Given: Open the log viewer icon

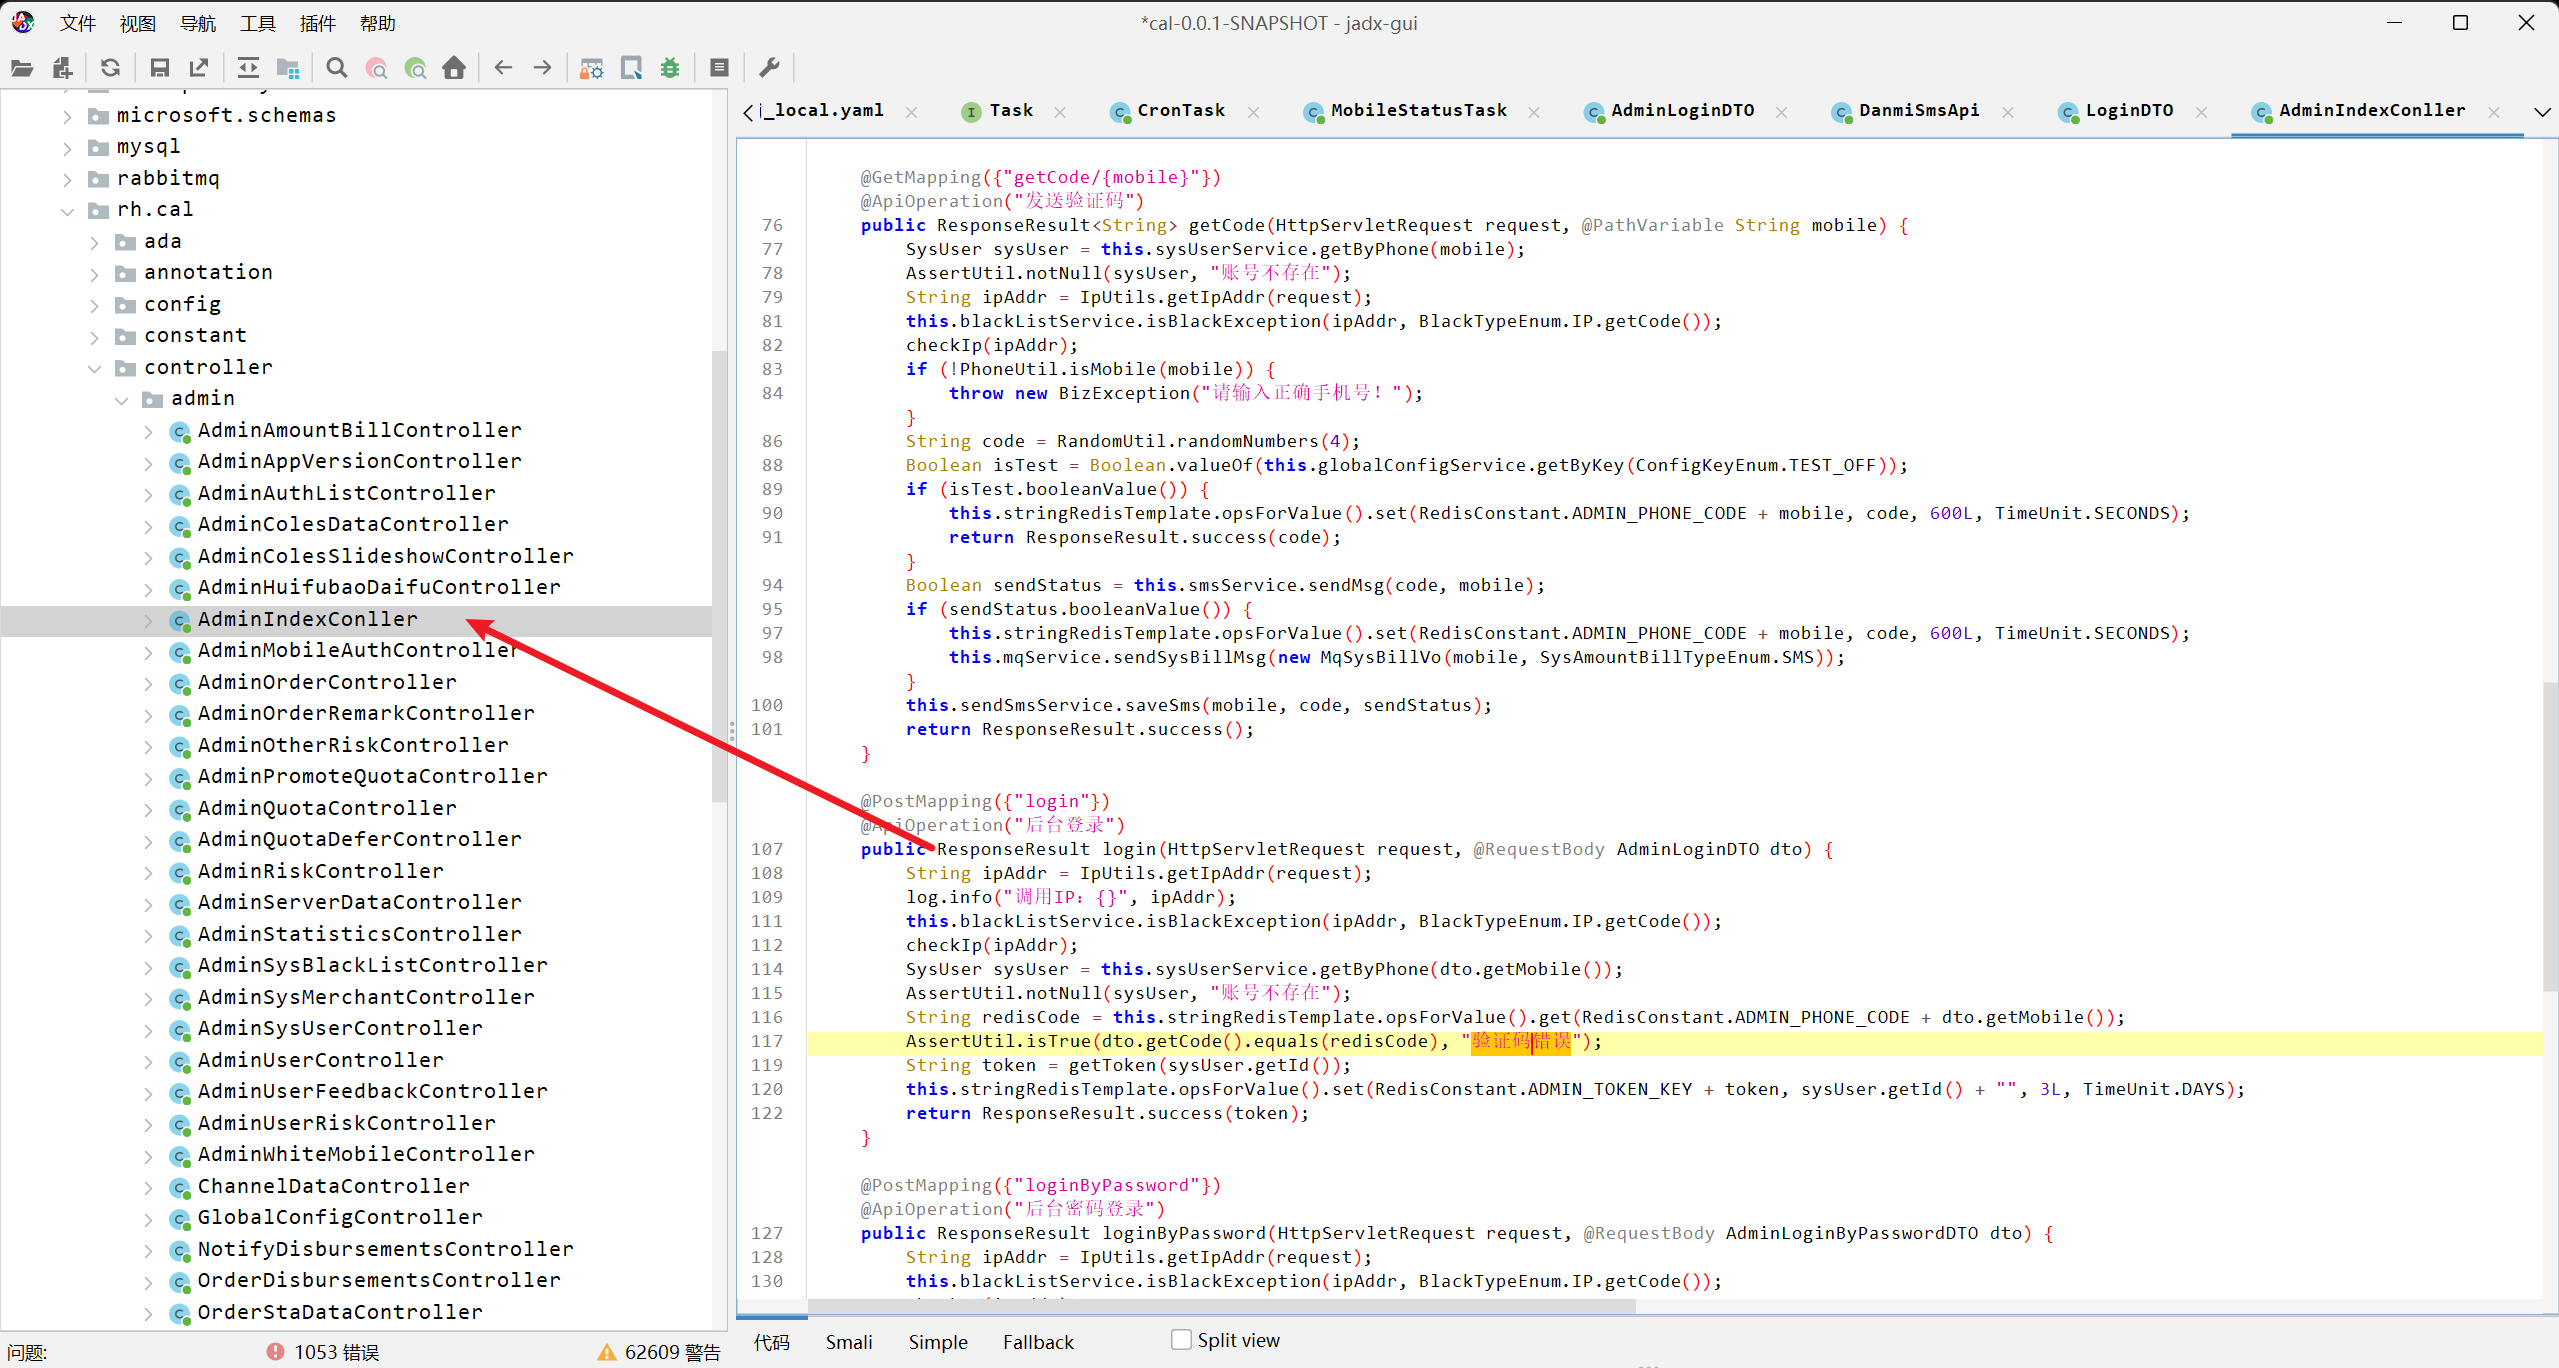Looking at the screenshot, I should click(x=719, y=68).
